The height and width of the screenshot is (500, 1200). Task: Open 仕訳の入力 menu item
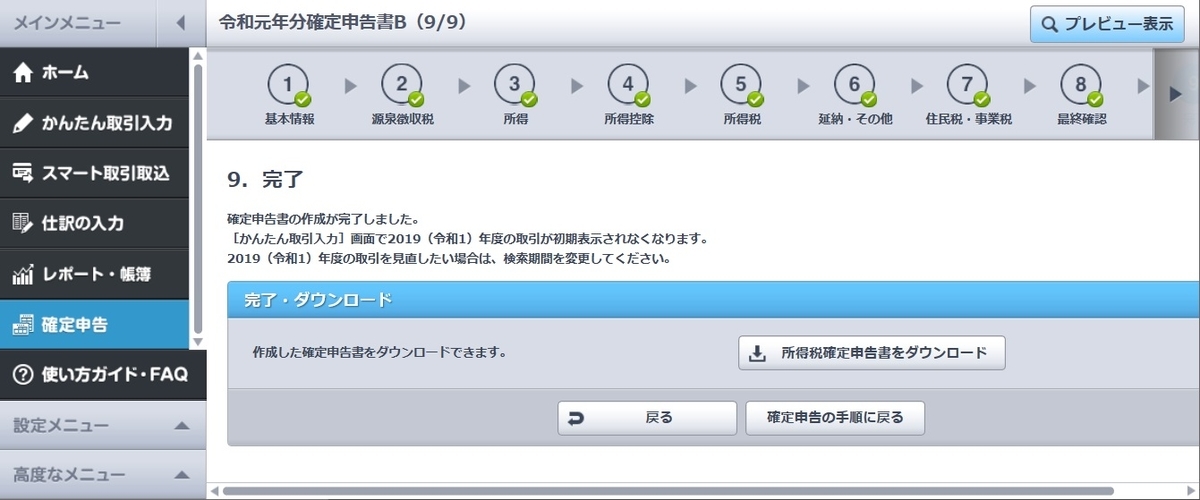pyautogui.click(x=95, y=223)
